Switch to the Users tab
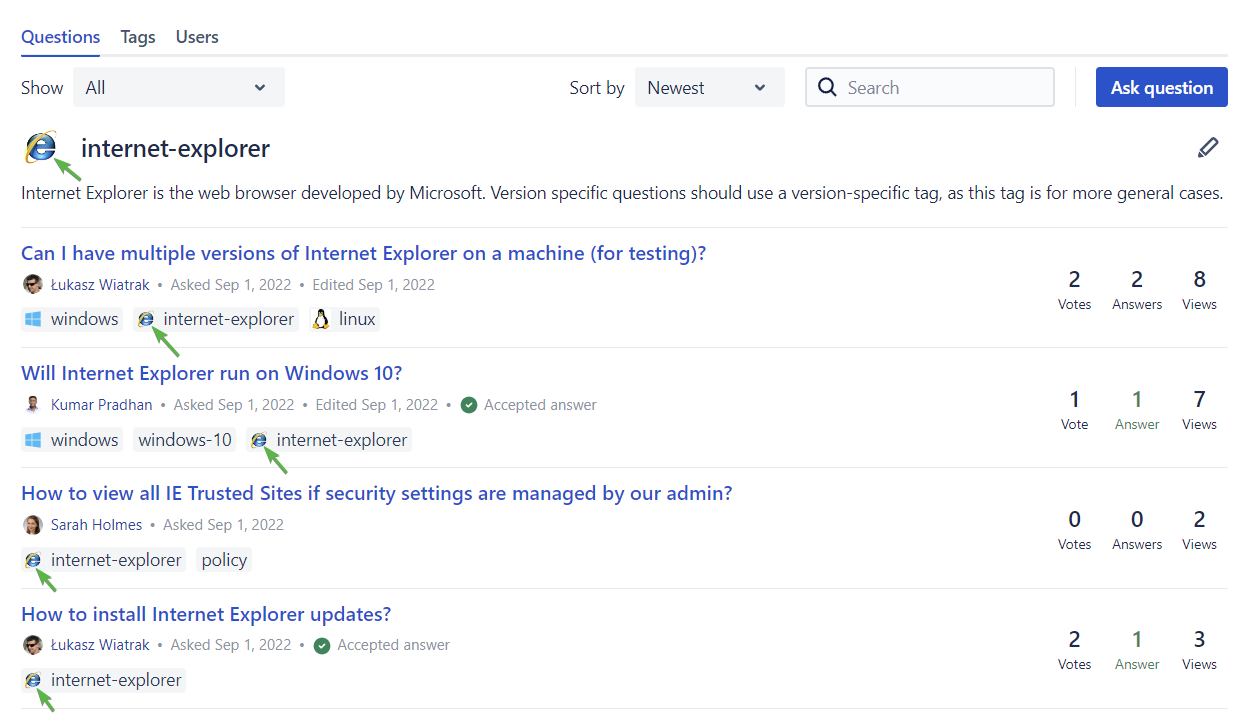Screen dimensions: 1256x723 tap(197, 37)
